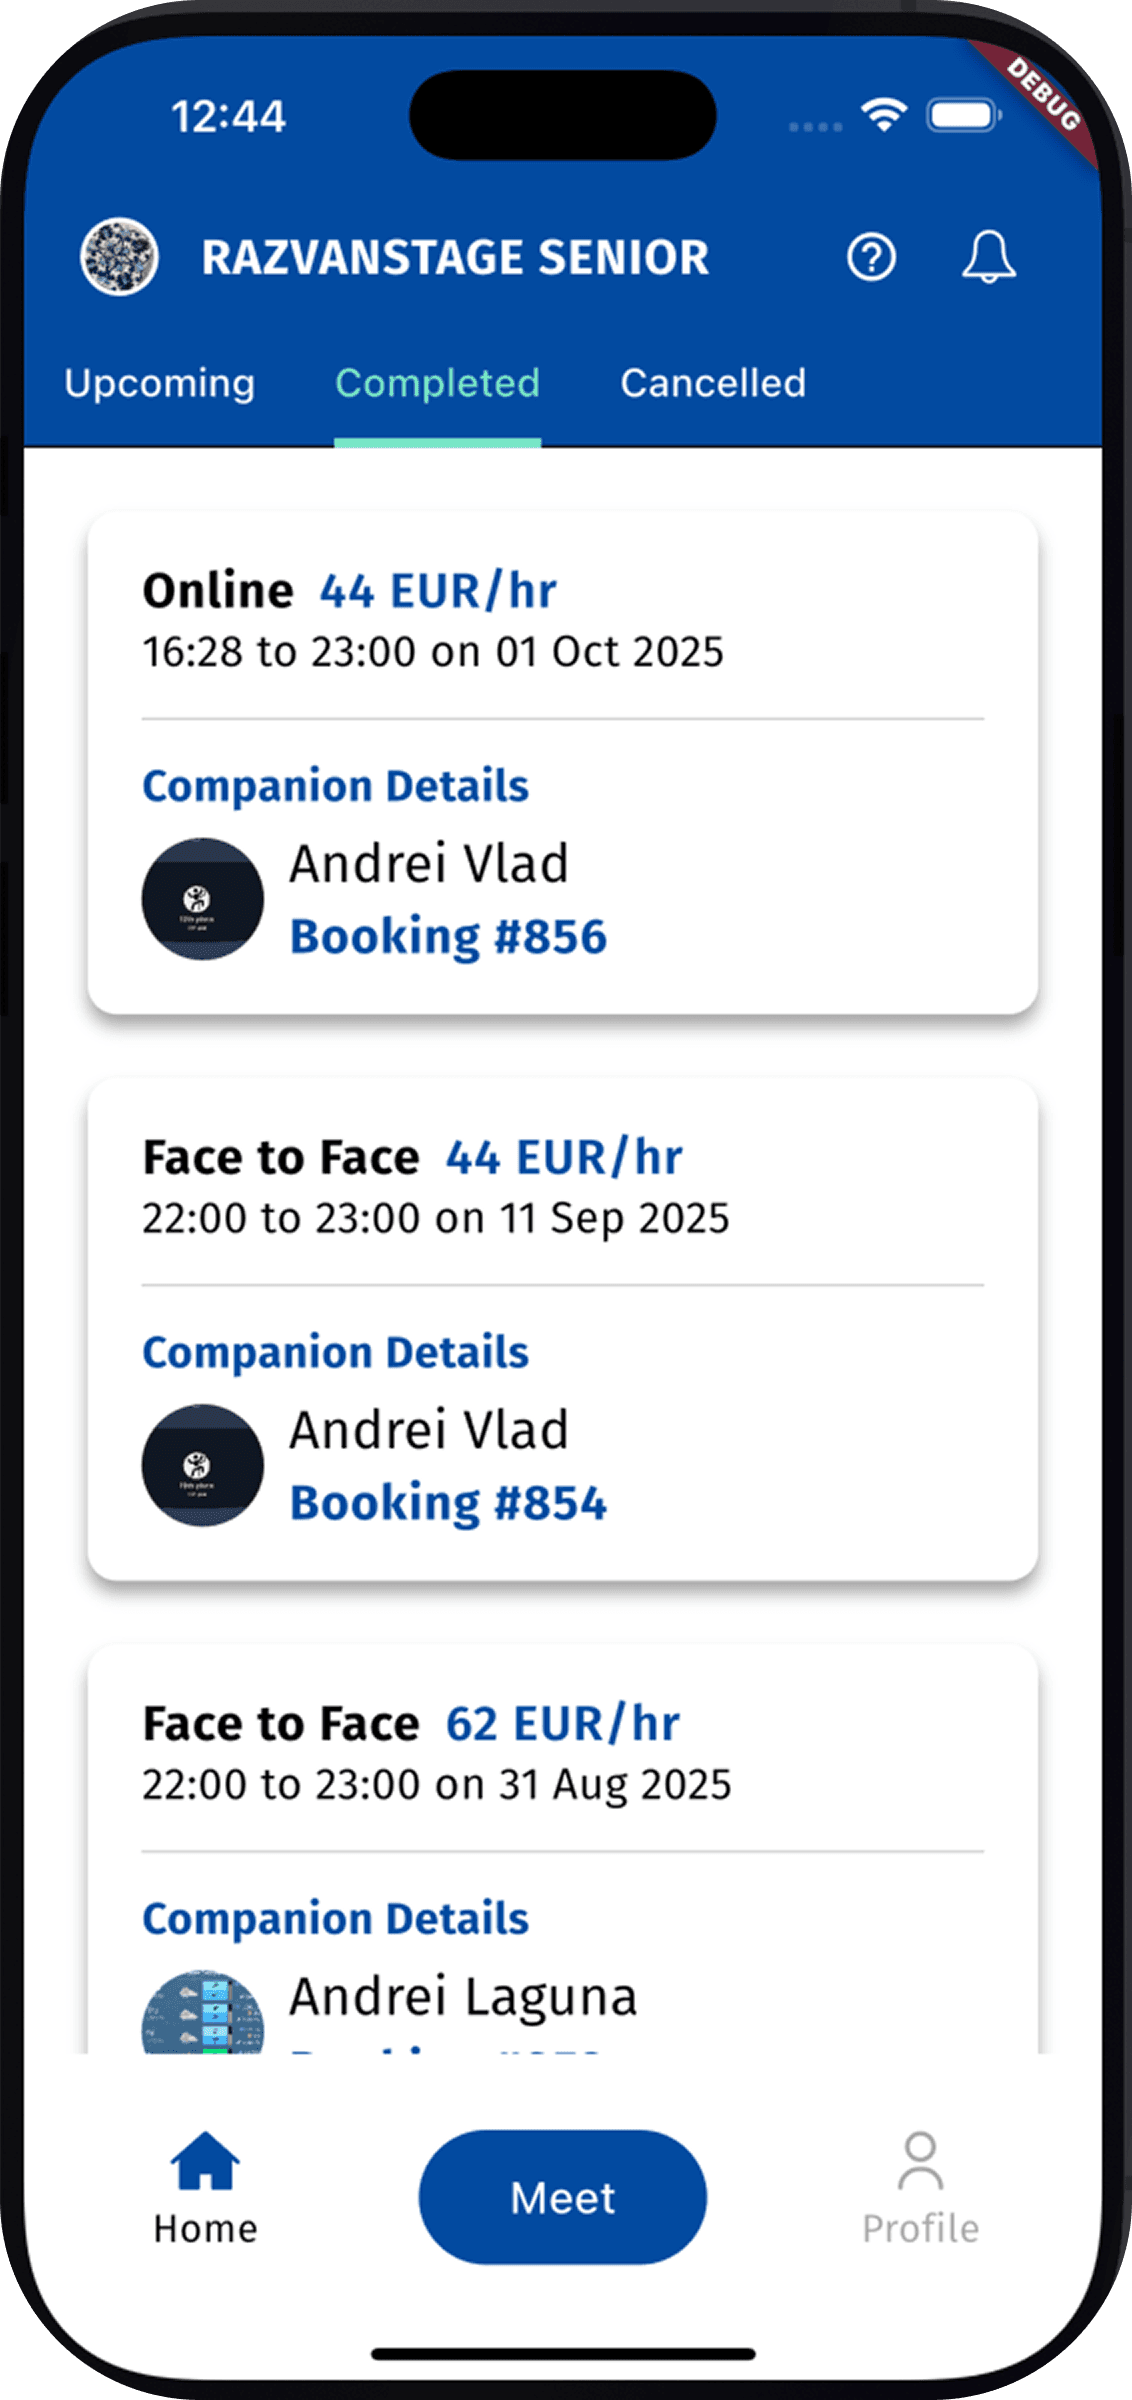Tap the Wi-Fi status icon
Viewport: 1132px width, 2400px height.
(x=884, y=115)
